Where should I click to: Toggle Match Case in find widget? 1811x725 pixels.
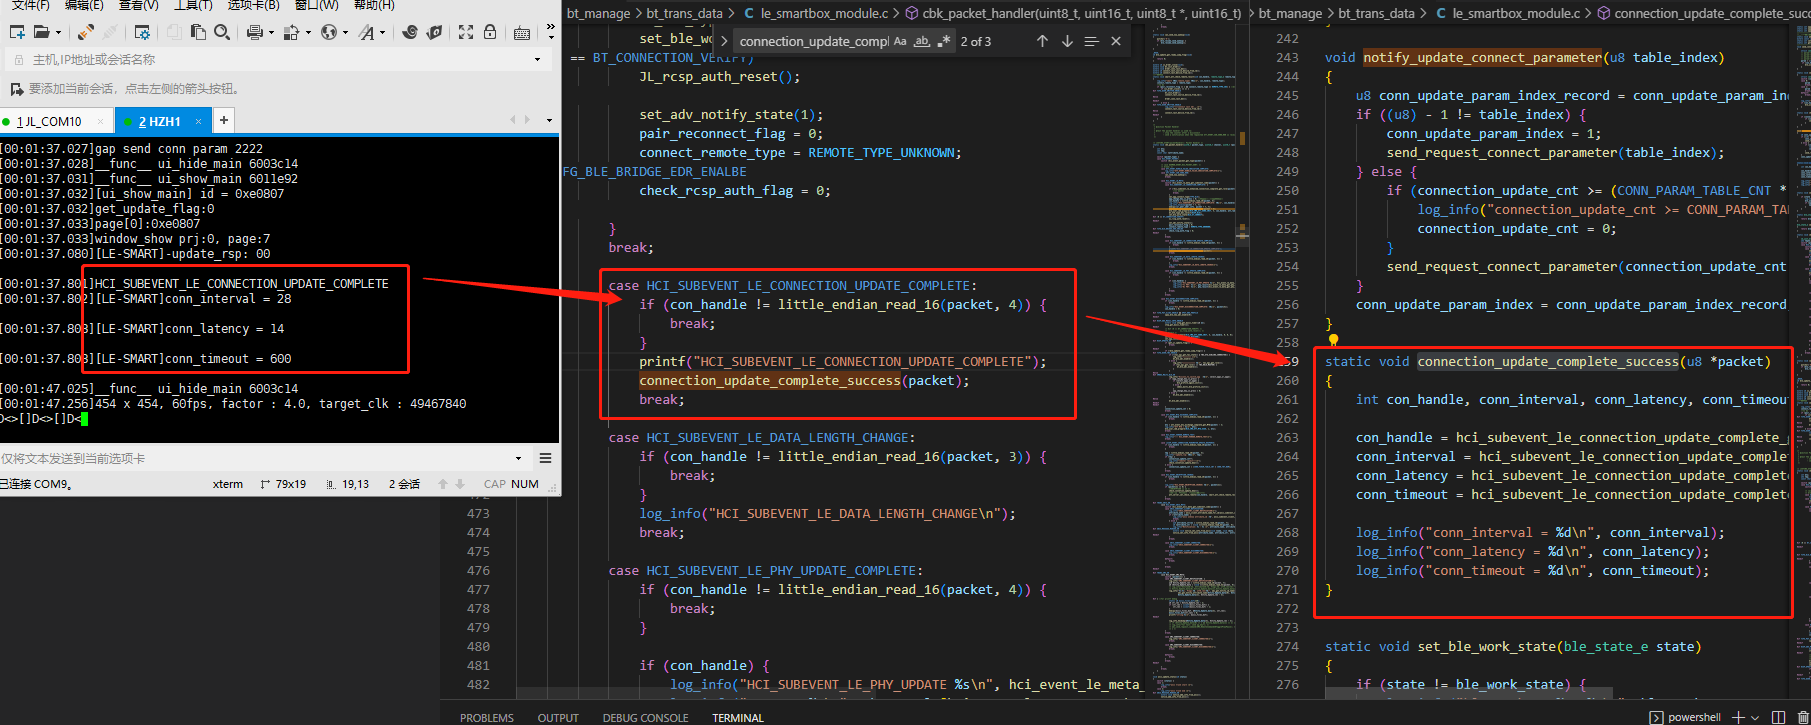coord(900,41)
